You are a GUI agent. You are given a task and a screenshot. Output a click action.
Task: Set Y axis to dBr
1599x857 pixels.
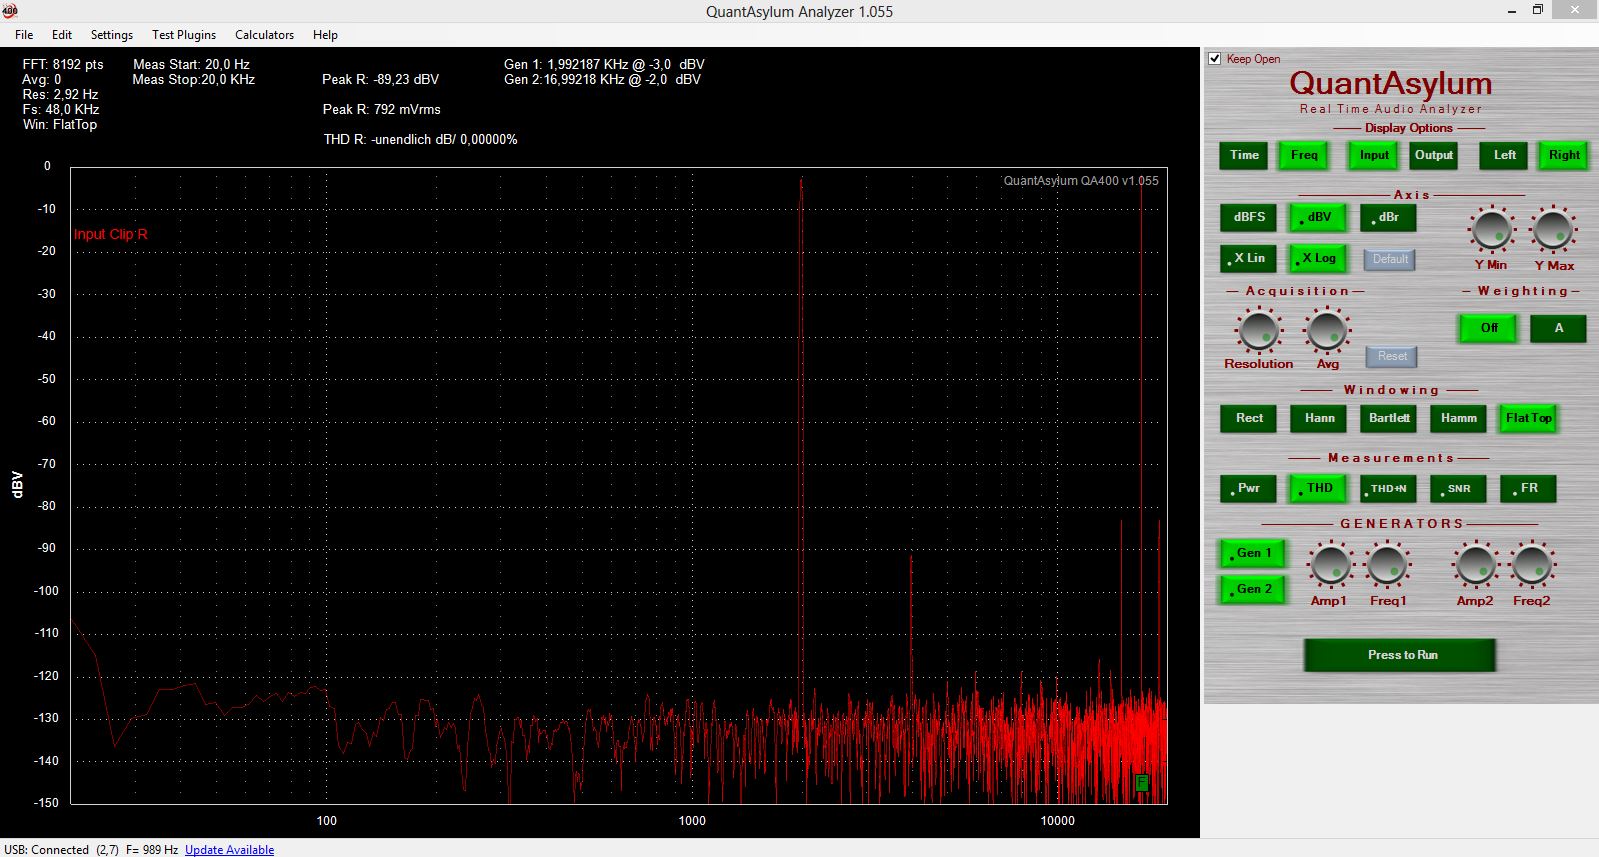click(1388, 217)
